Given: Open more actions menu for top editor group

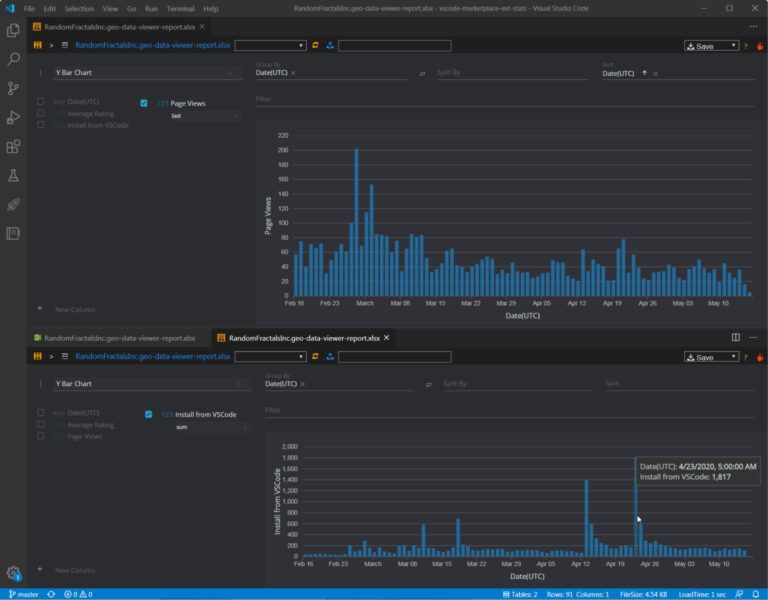Looking at the screenshot, I should (x=753, y=26).
